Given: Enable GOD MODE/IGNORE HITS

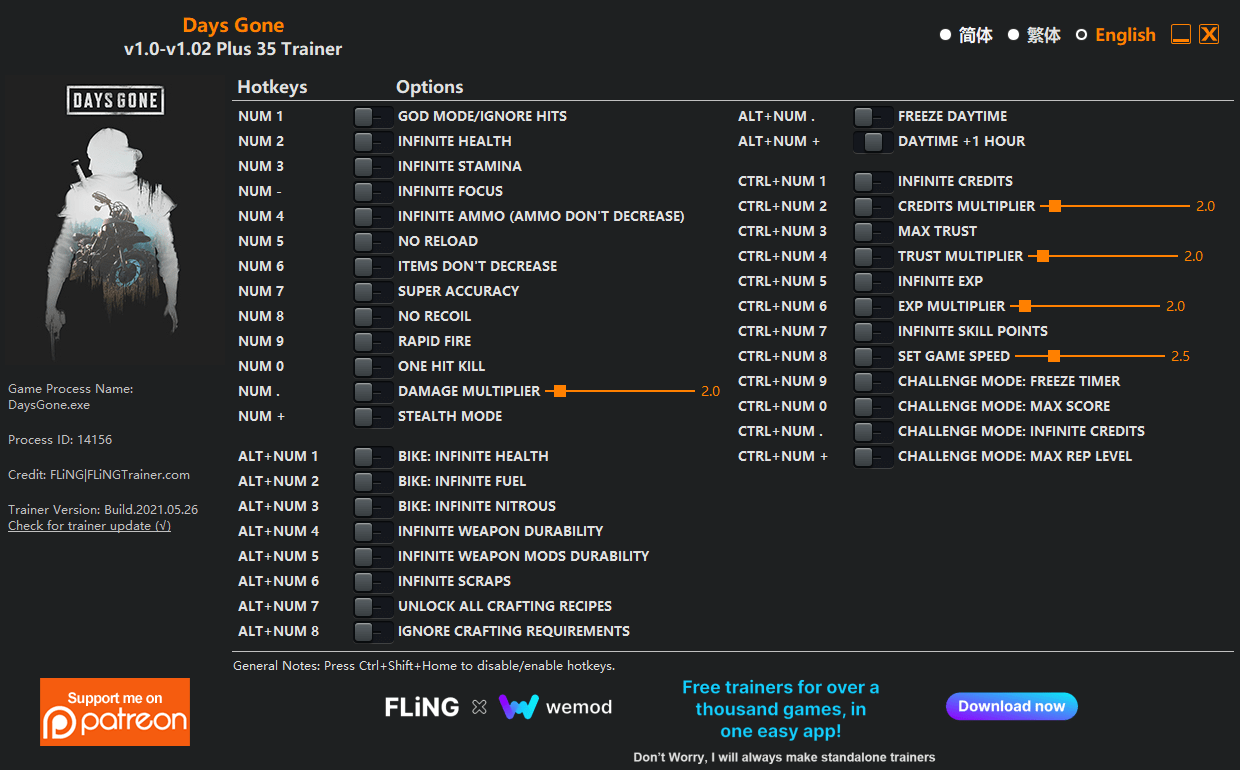Looking at the screenshot, I should point(373,115).
